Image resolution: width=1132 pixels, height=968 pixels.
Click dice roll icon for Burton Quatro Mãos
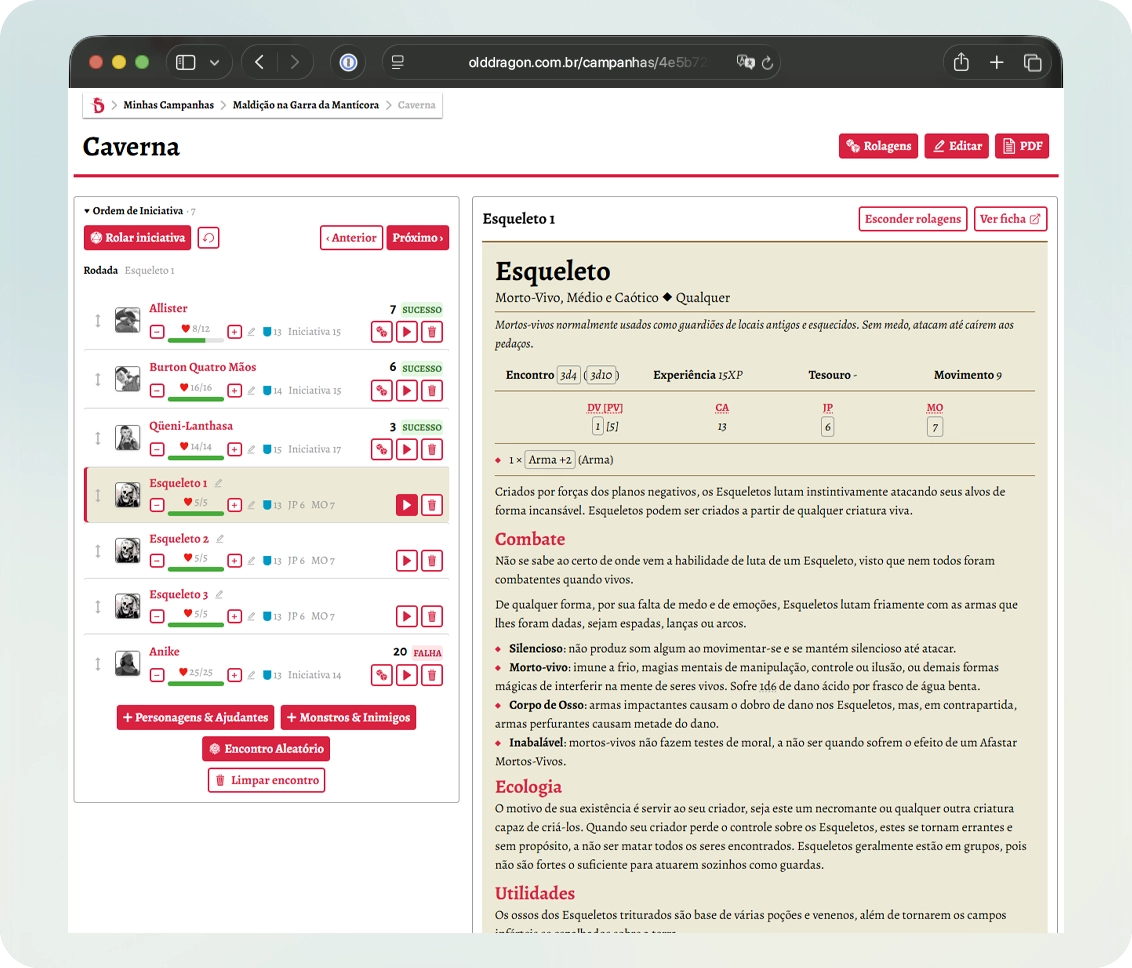click(x=382, y=391)
